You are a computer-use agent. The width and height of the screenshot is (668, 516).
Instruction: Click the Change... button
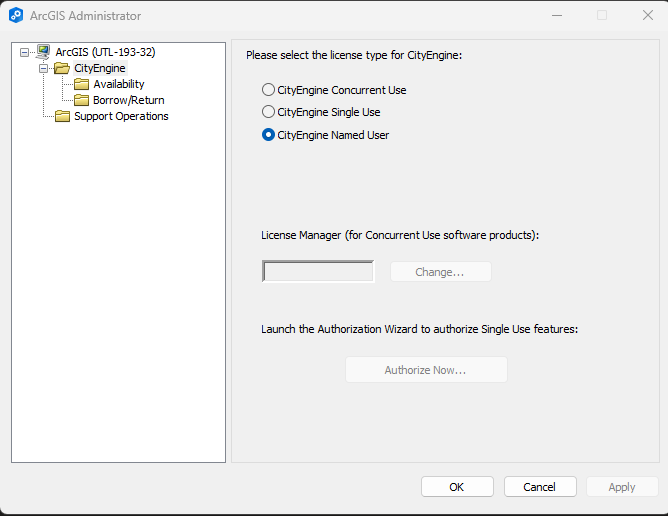pyautogui.click(x=441, y=272)
